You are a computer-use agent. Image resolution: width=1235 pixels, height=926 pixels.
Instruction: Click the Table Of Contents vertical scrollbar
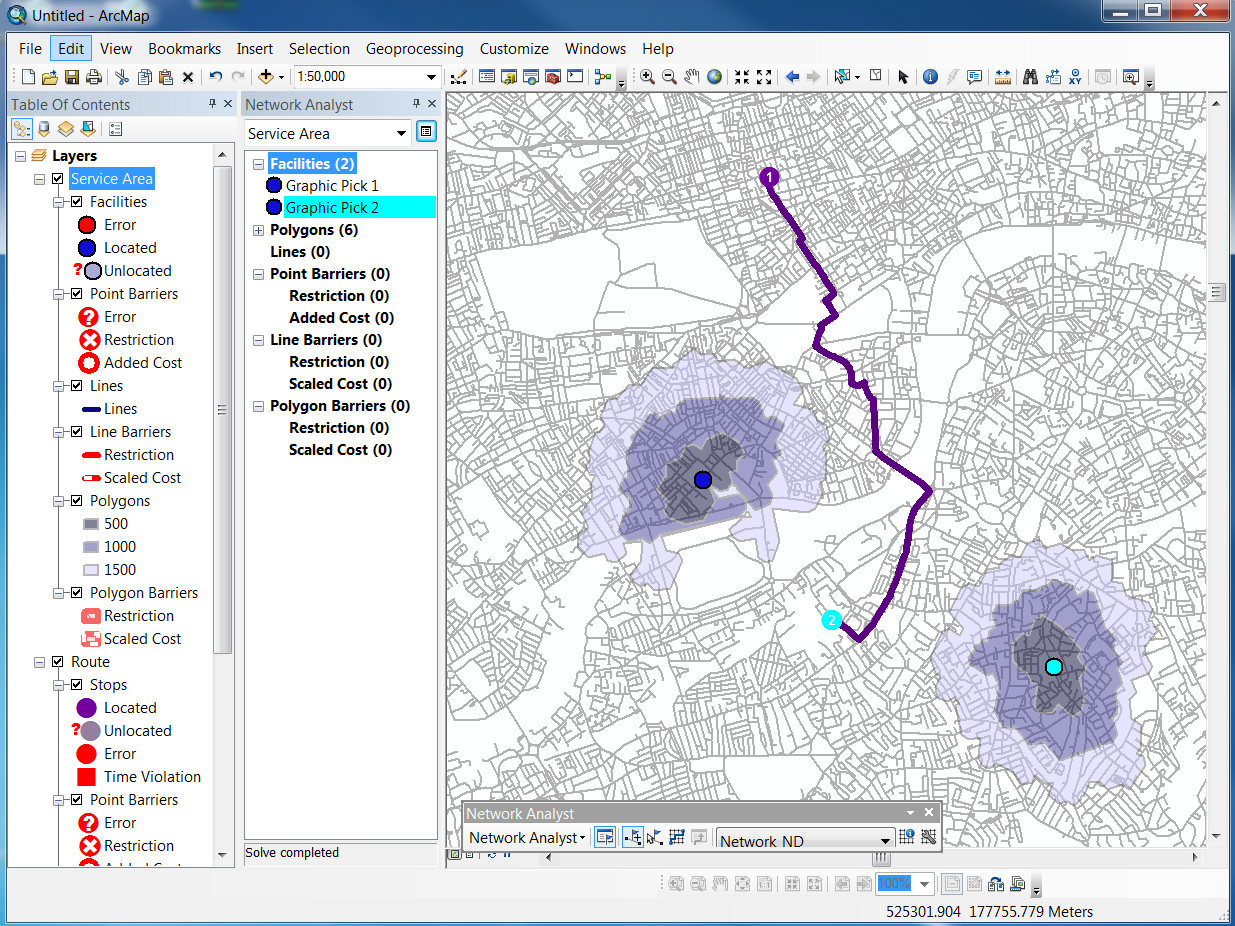[x=222, y=409]
